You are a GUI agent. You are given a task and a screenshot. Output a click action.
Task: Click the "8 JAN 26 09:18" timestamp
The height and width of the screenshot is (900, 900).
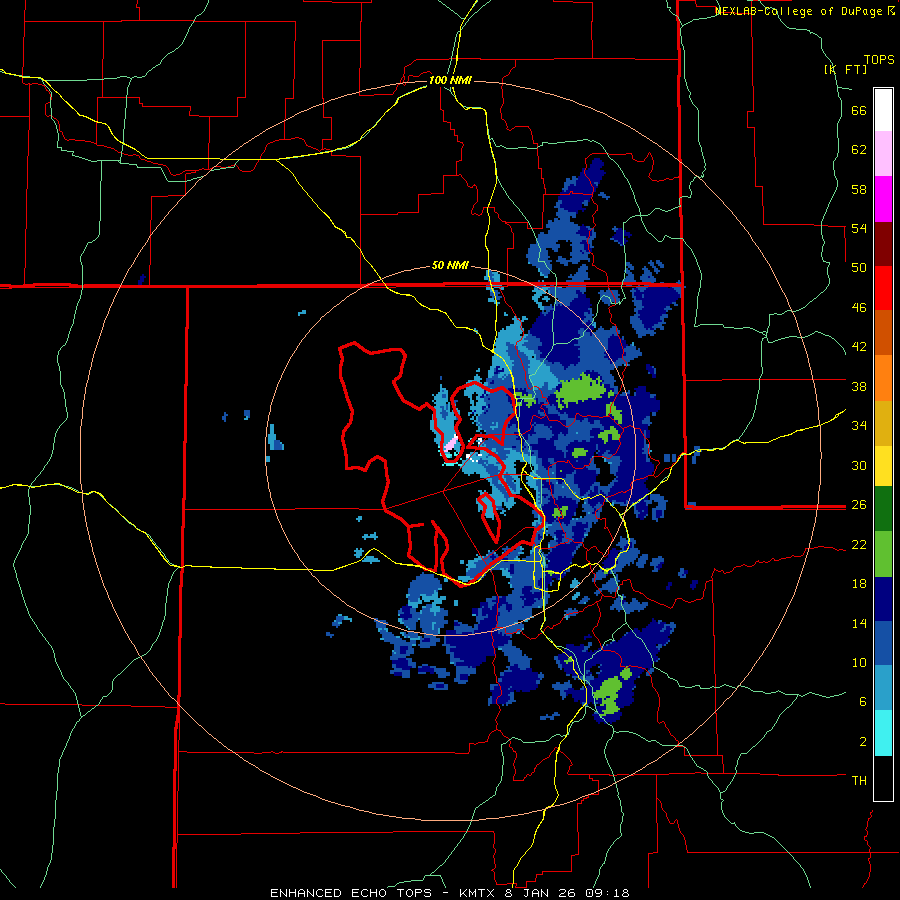tap(567, 893)
